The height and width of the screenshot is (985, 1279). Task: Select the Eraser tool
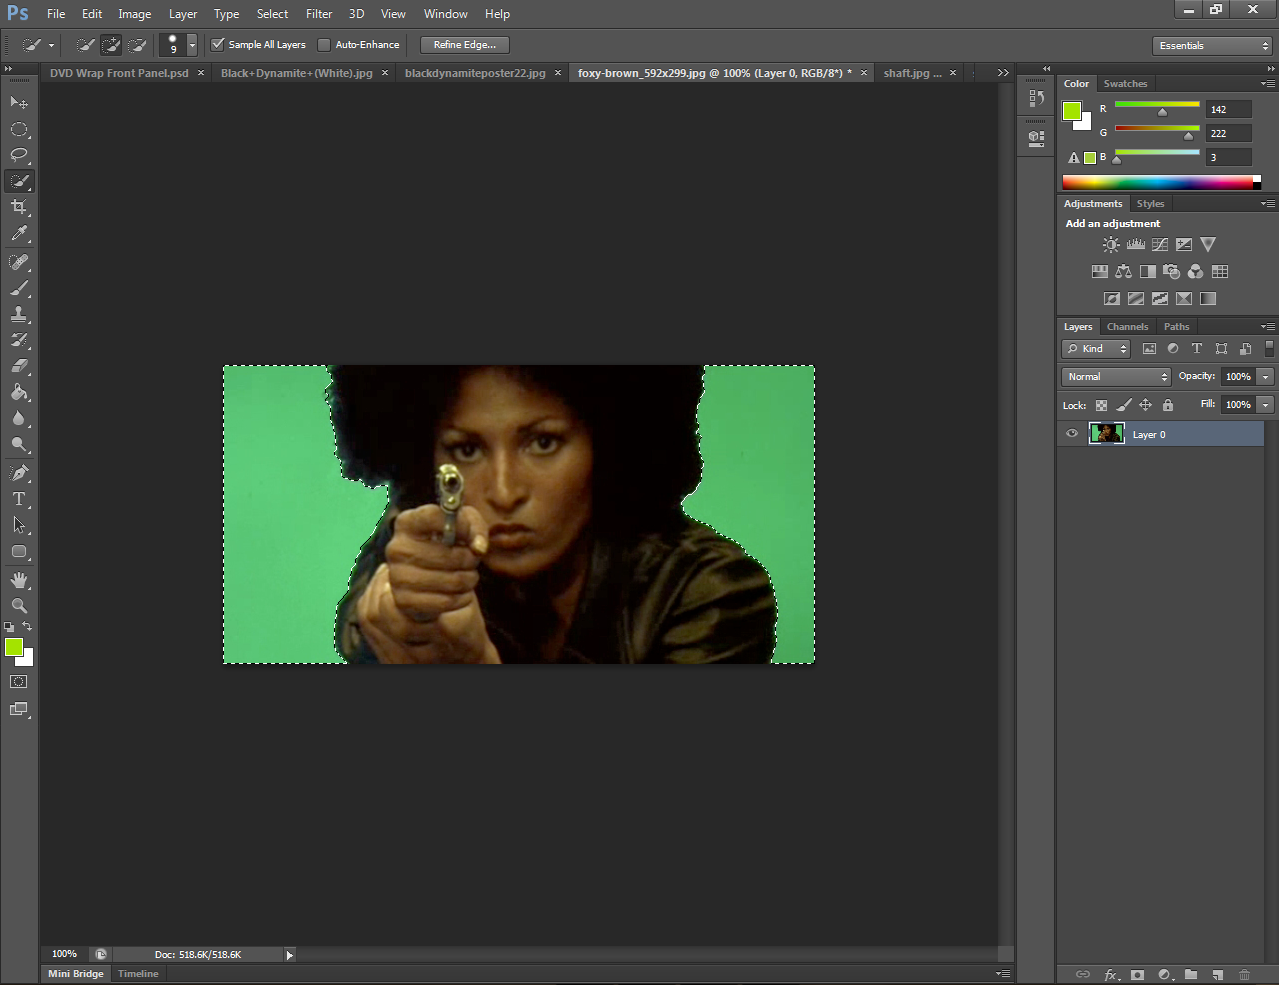(19, 366)
